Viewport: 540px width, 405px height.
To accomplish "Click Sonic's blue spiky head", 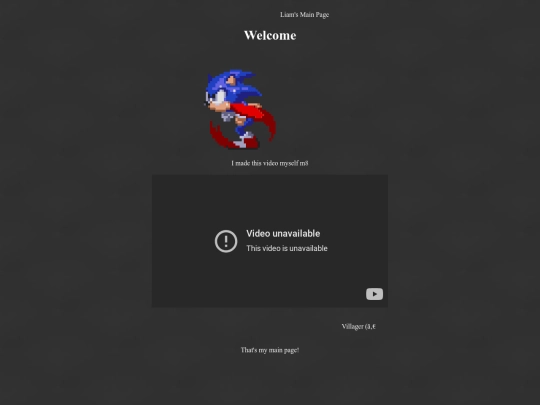I will click(231, 86).
